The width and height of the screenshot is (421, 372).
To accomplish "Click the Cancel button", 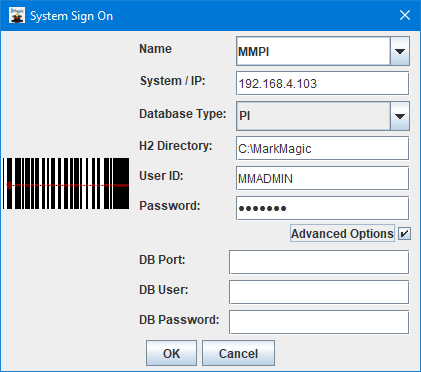I will (238, 353).
